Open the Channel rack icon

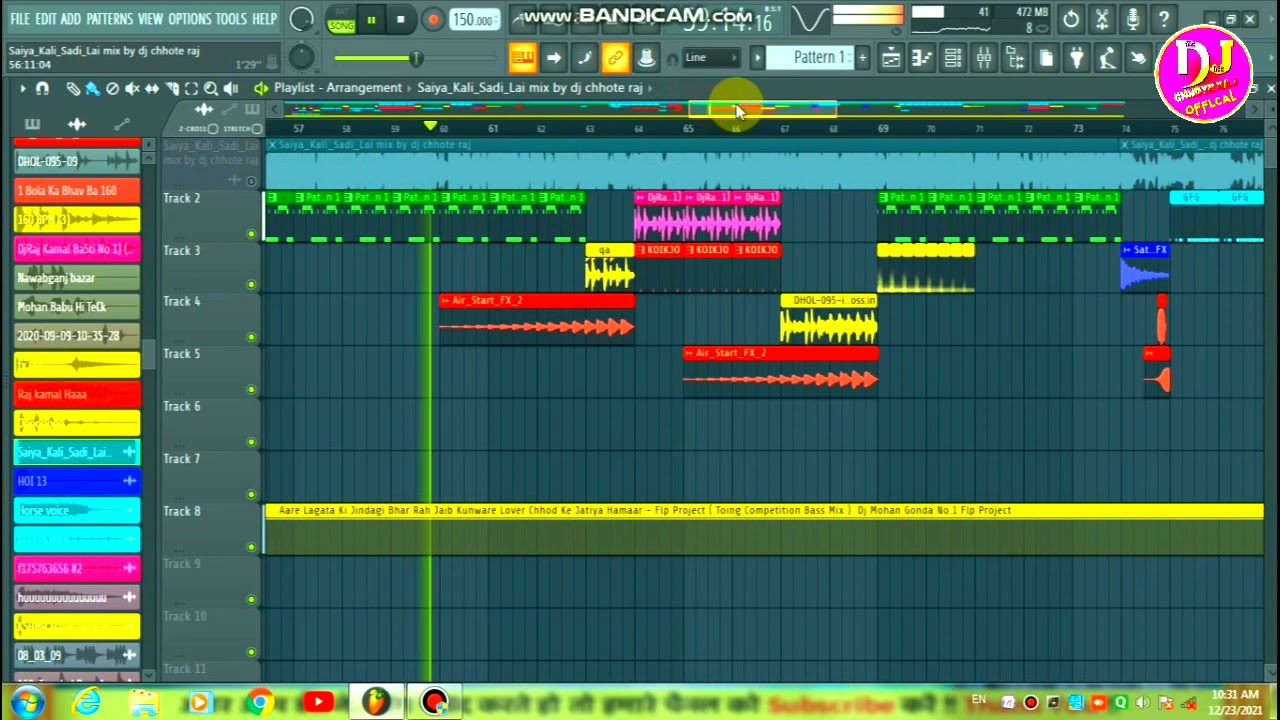click(953, 58)
